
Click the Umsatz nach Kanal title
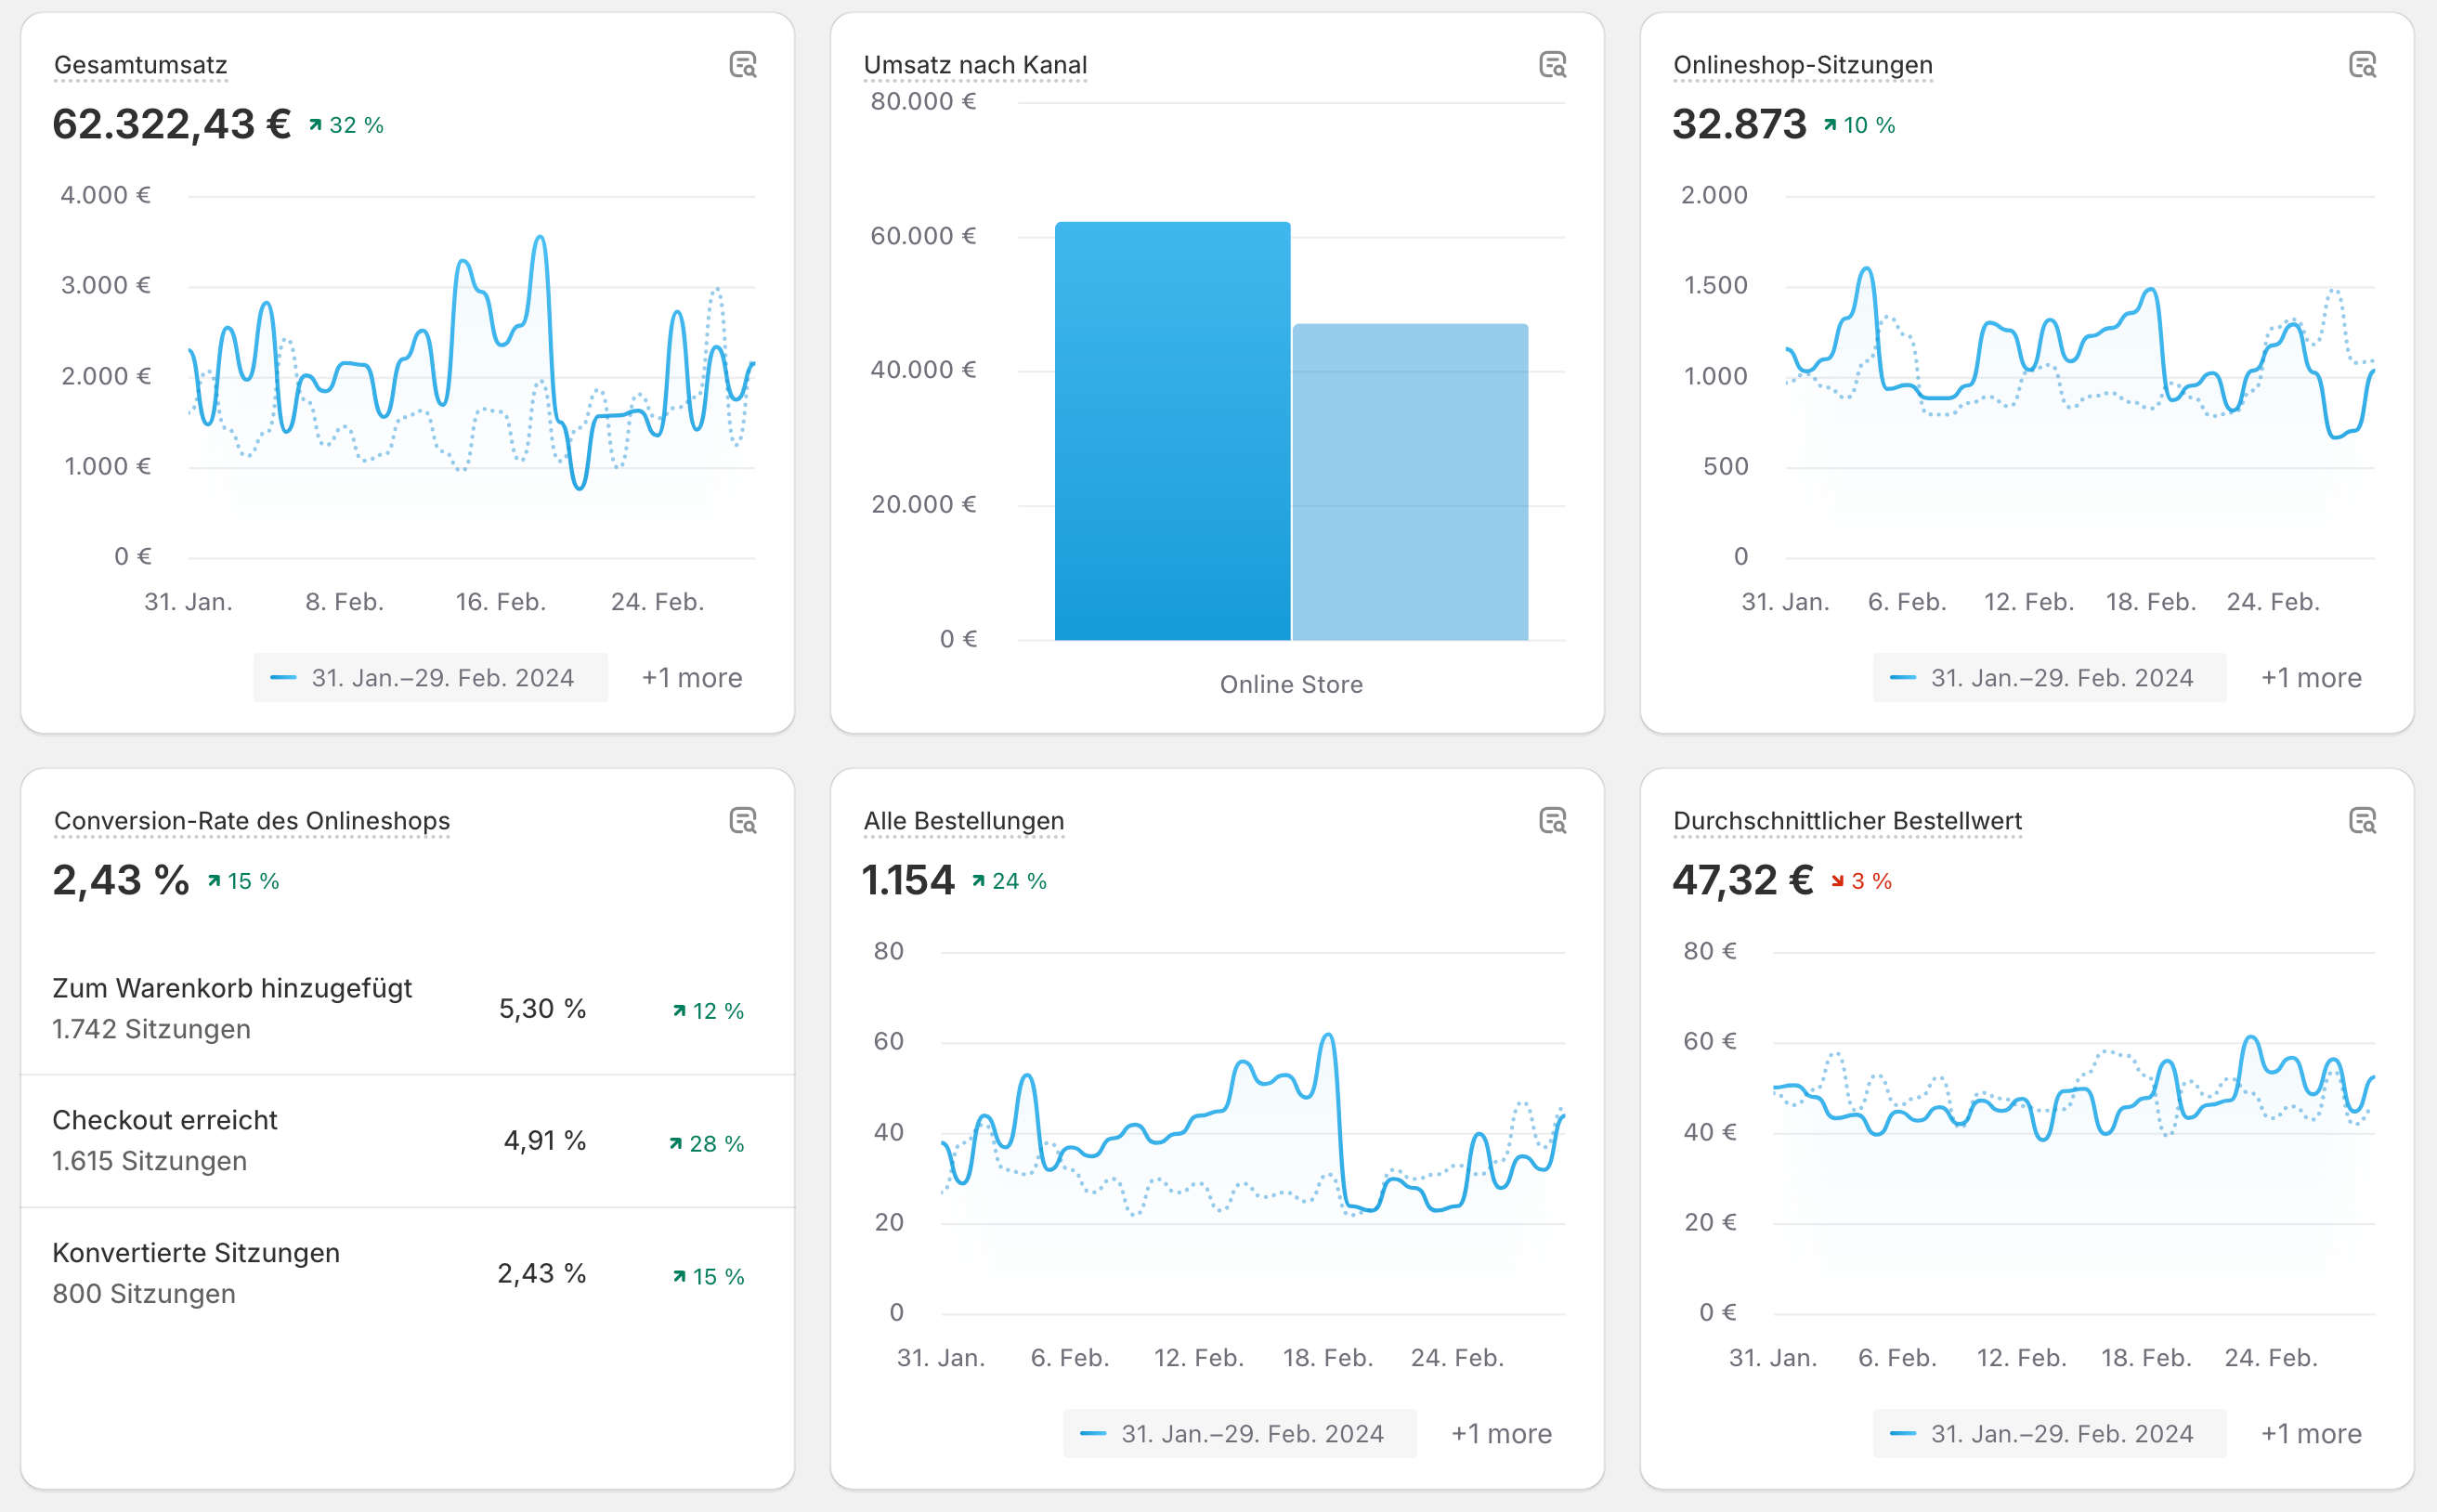click(975, 65)
